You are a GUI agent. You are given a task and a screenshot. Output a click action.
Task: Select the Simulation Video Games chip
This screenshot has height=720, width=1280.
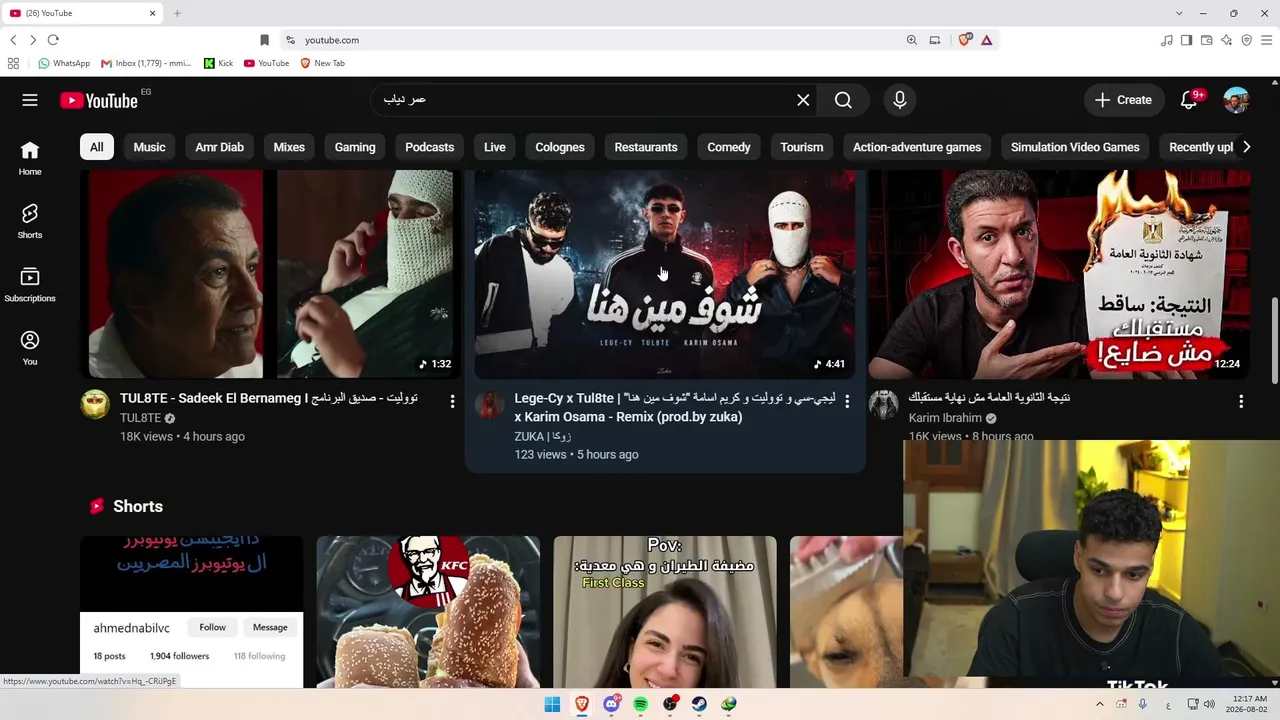[x=1075, y=147]
